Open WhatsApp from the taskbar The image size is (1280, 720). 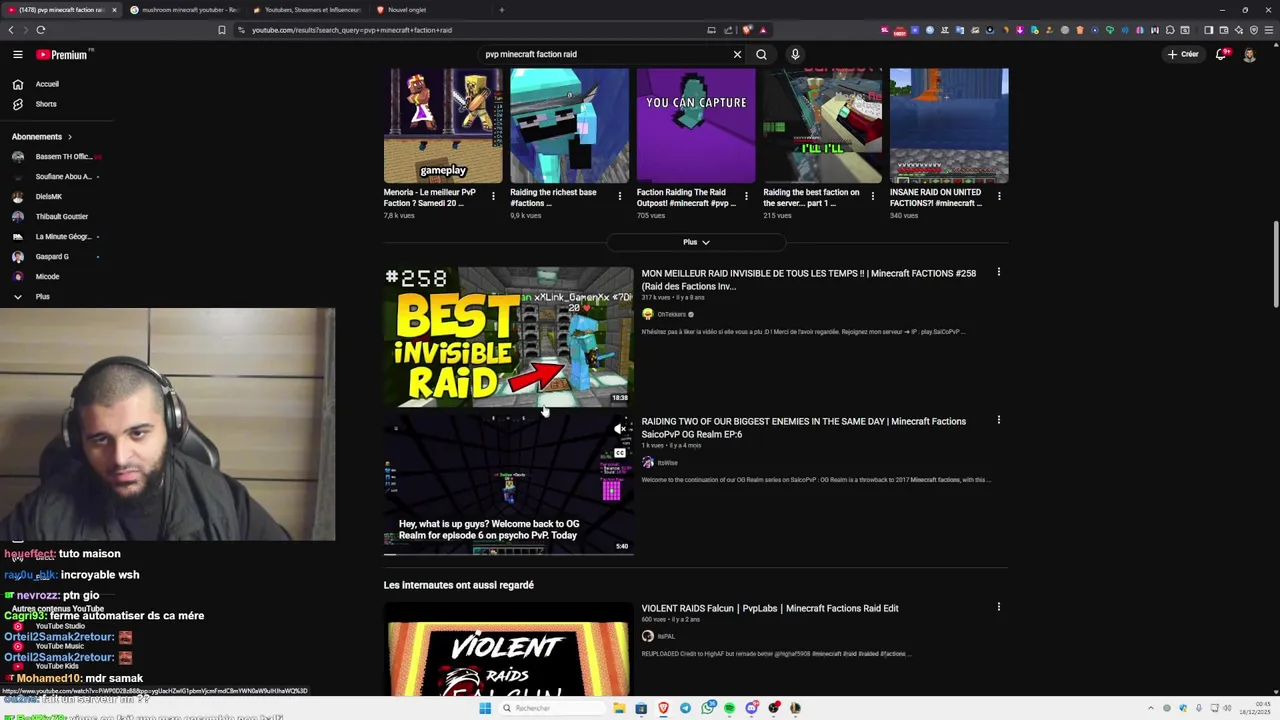click(x=708, y=708)
